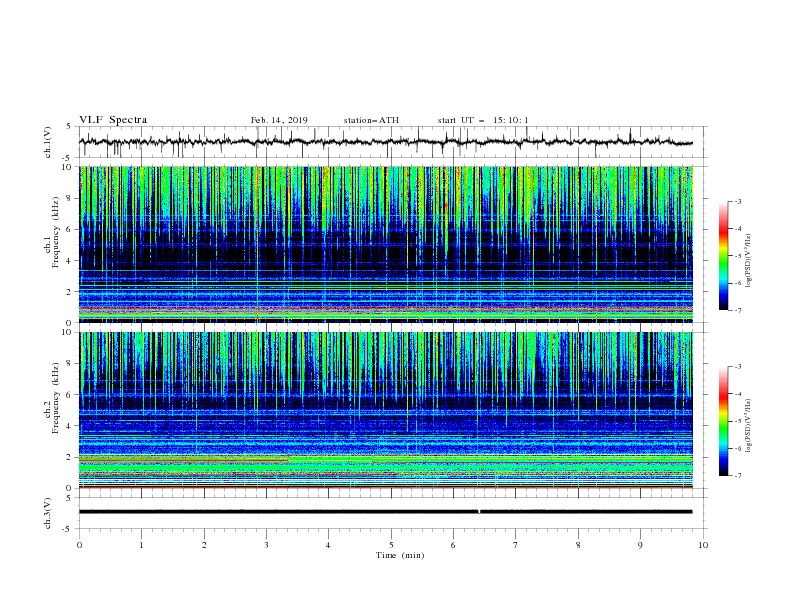Click the red baseline of ch.2 spectrogram
Image resolution: width=792 pixels, height=612 pixels.
[386, 487]
